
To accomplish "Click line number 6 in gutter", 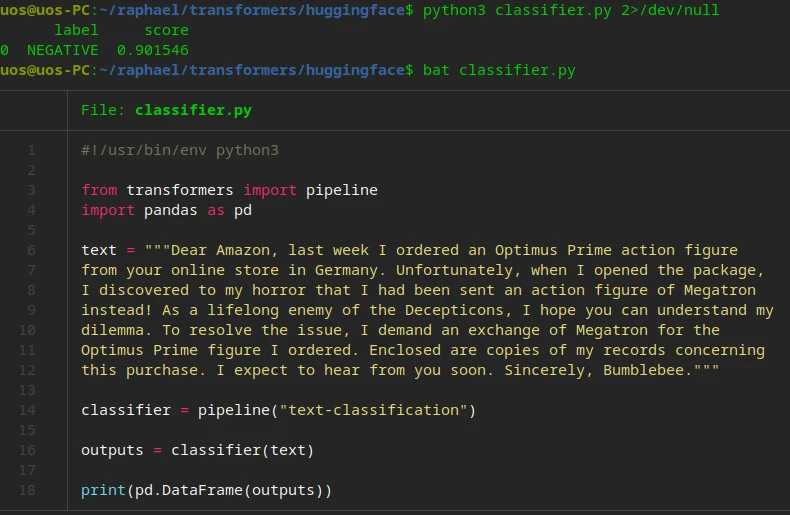I will (x=31, y=250).
